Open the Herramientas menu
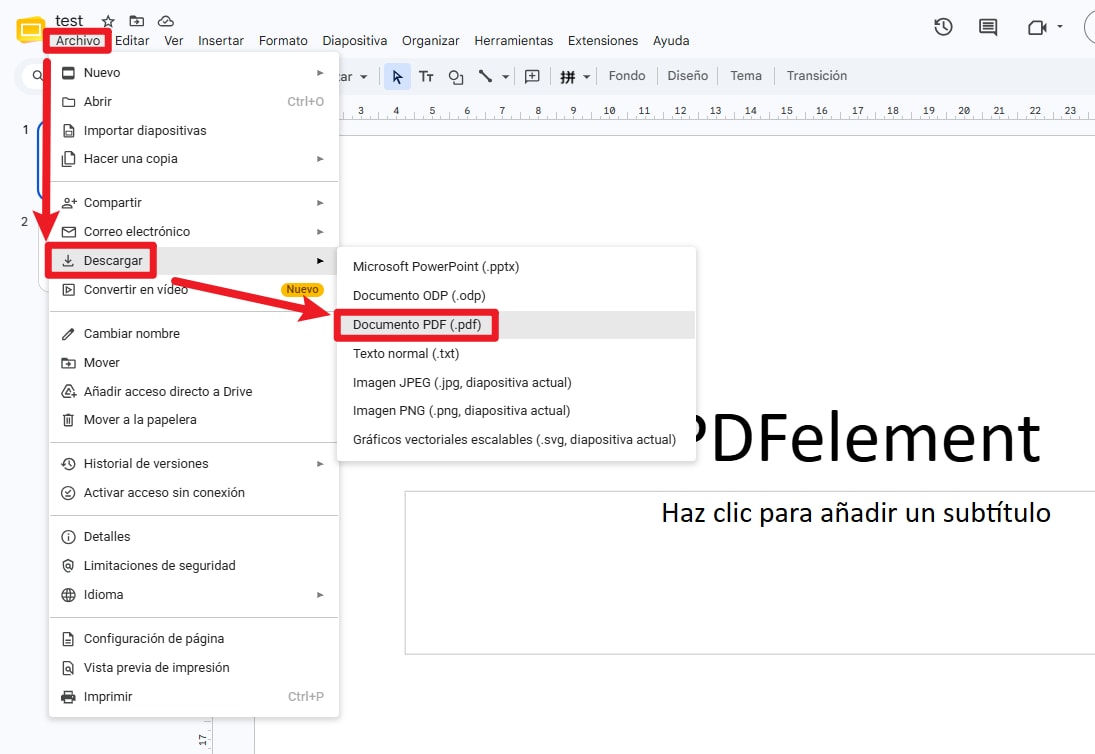Screen dimensions: 1095x754 pyautogui.click(x=513, y=40)
